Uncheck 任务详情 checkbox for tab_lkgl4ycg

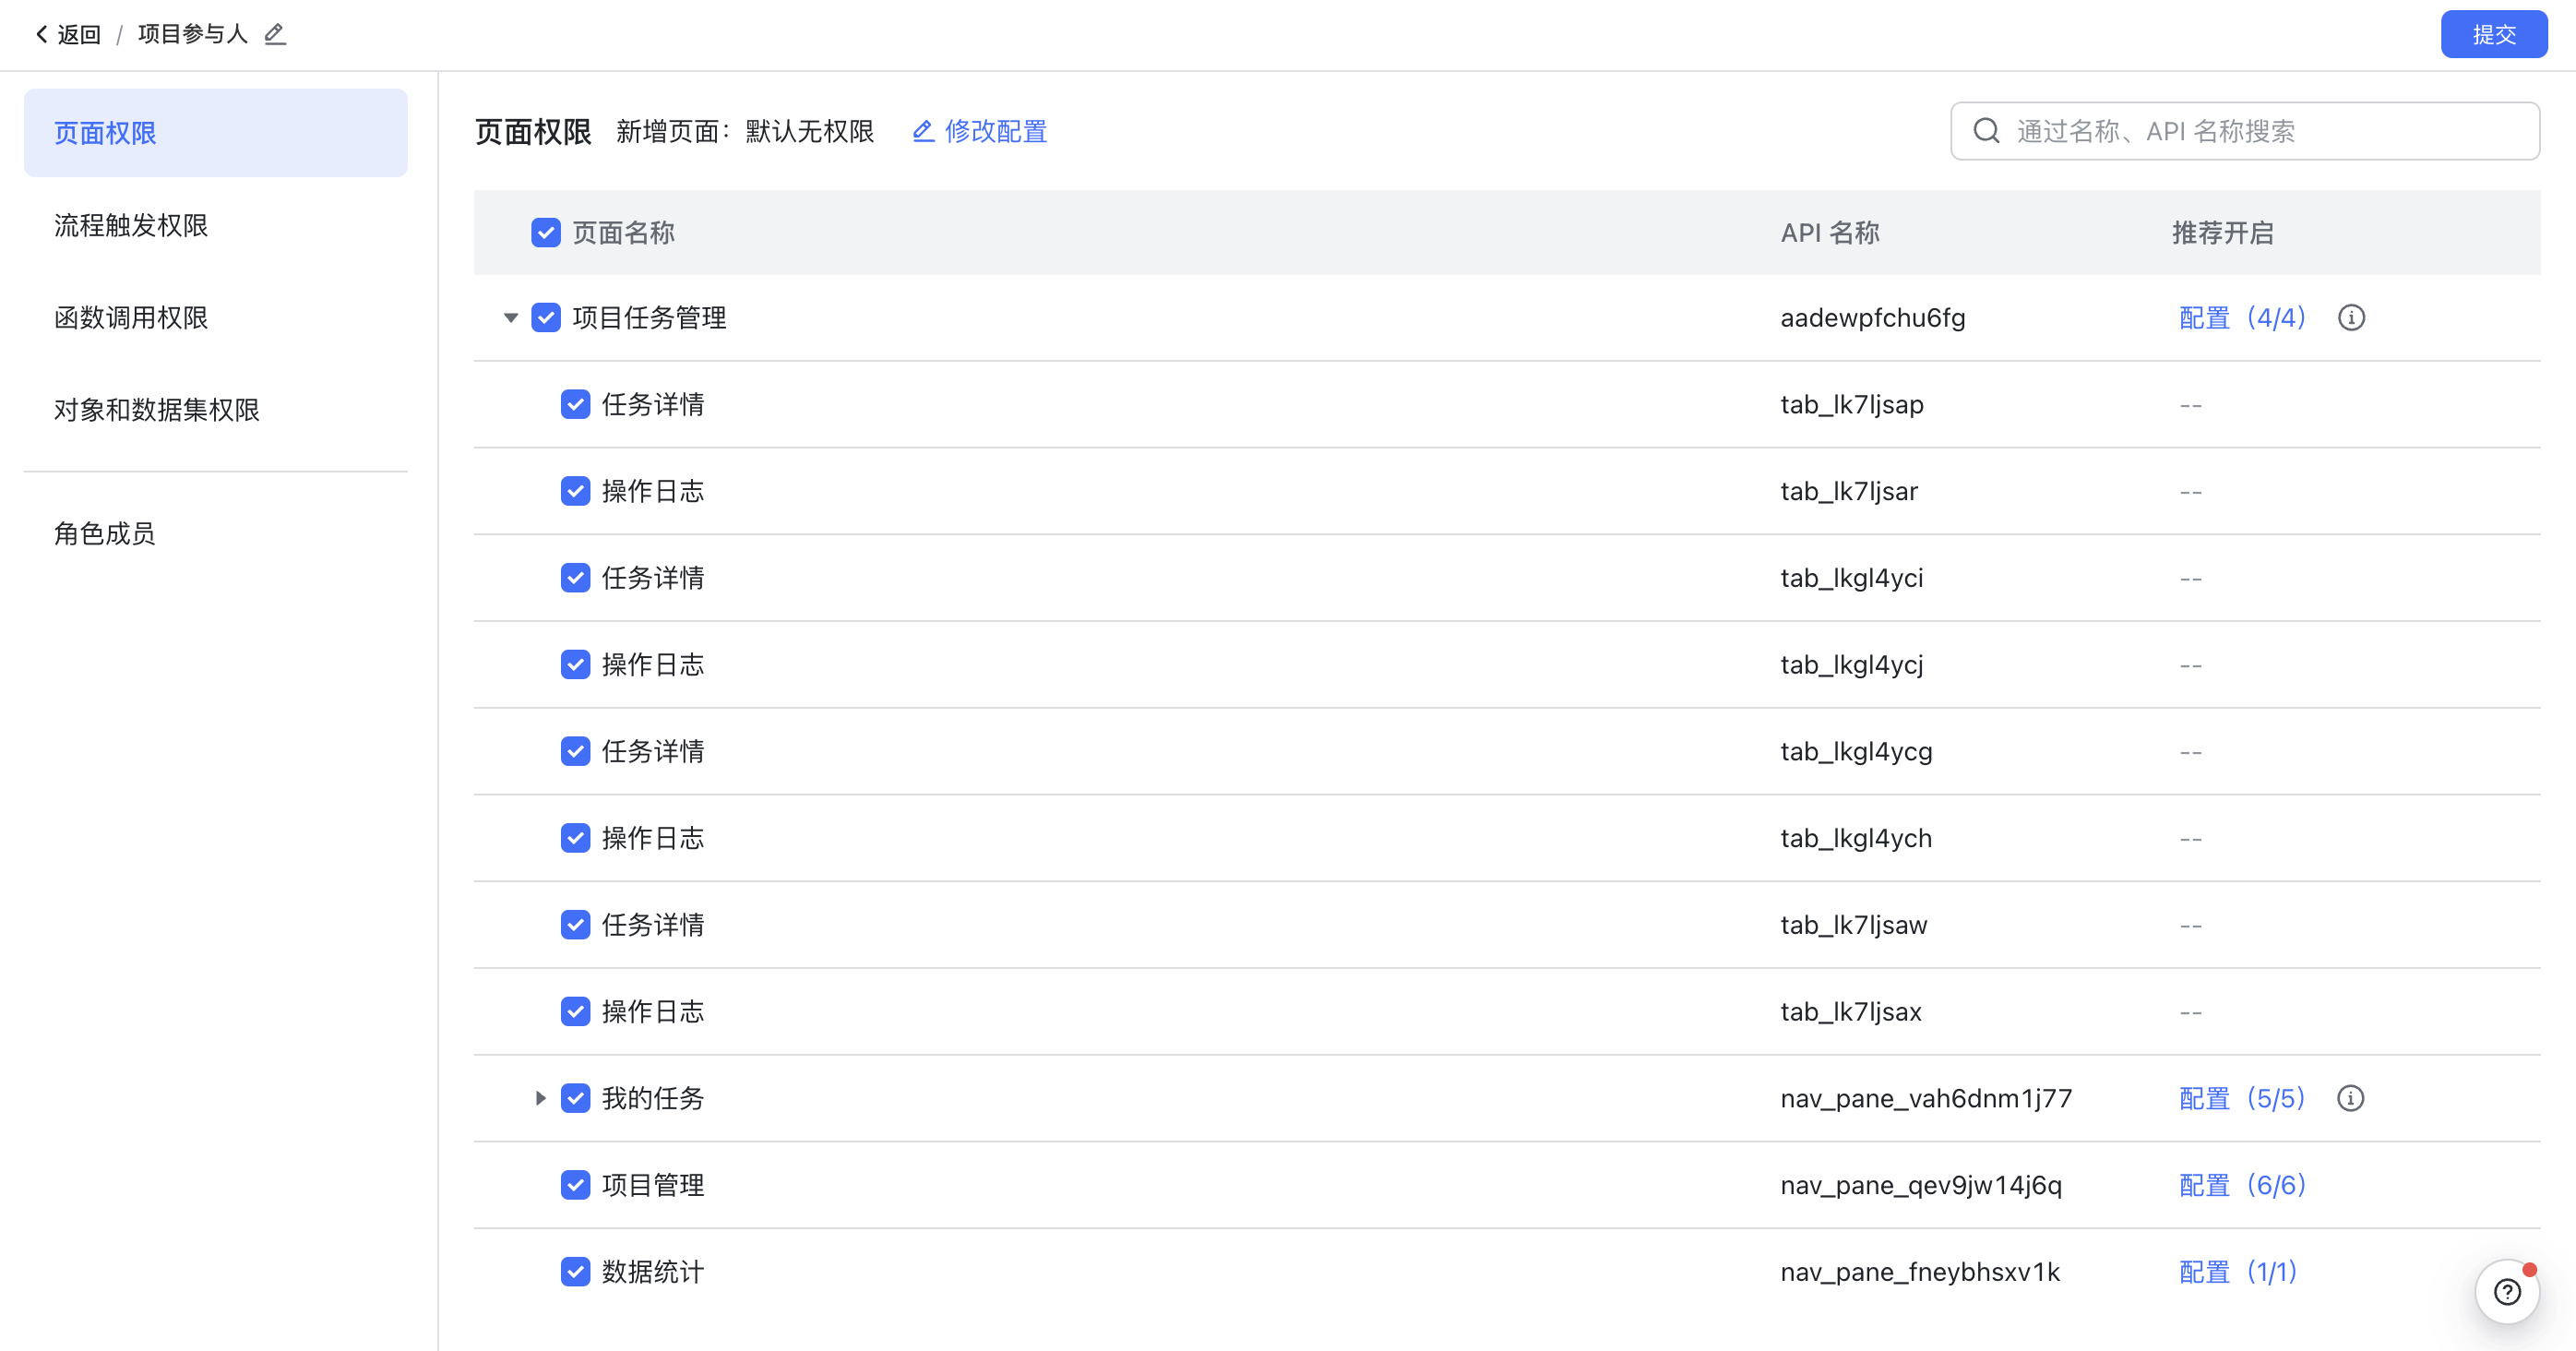coord(576,751)
